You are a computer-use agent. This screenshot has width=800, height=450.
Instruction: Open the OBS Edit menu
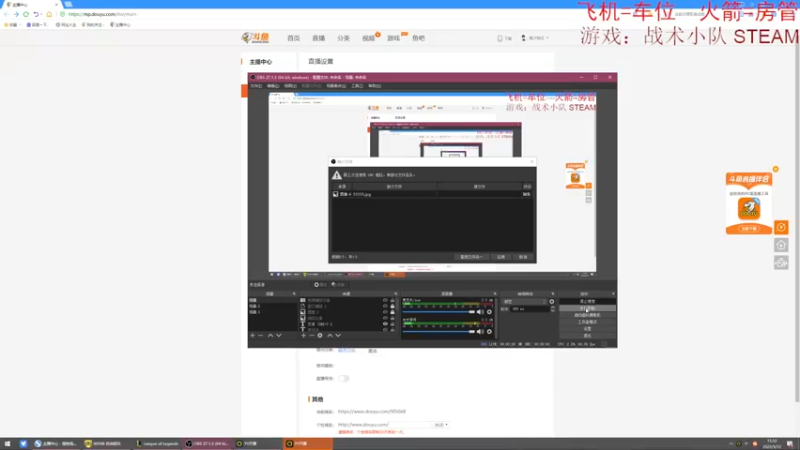(273, 86)
